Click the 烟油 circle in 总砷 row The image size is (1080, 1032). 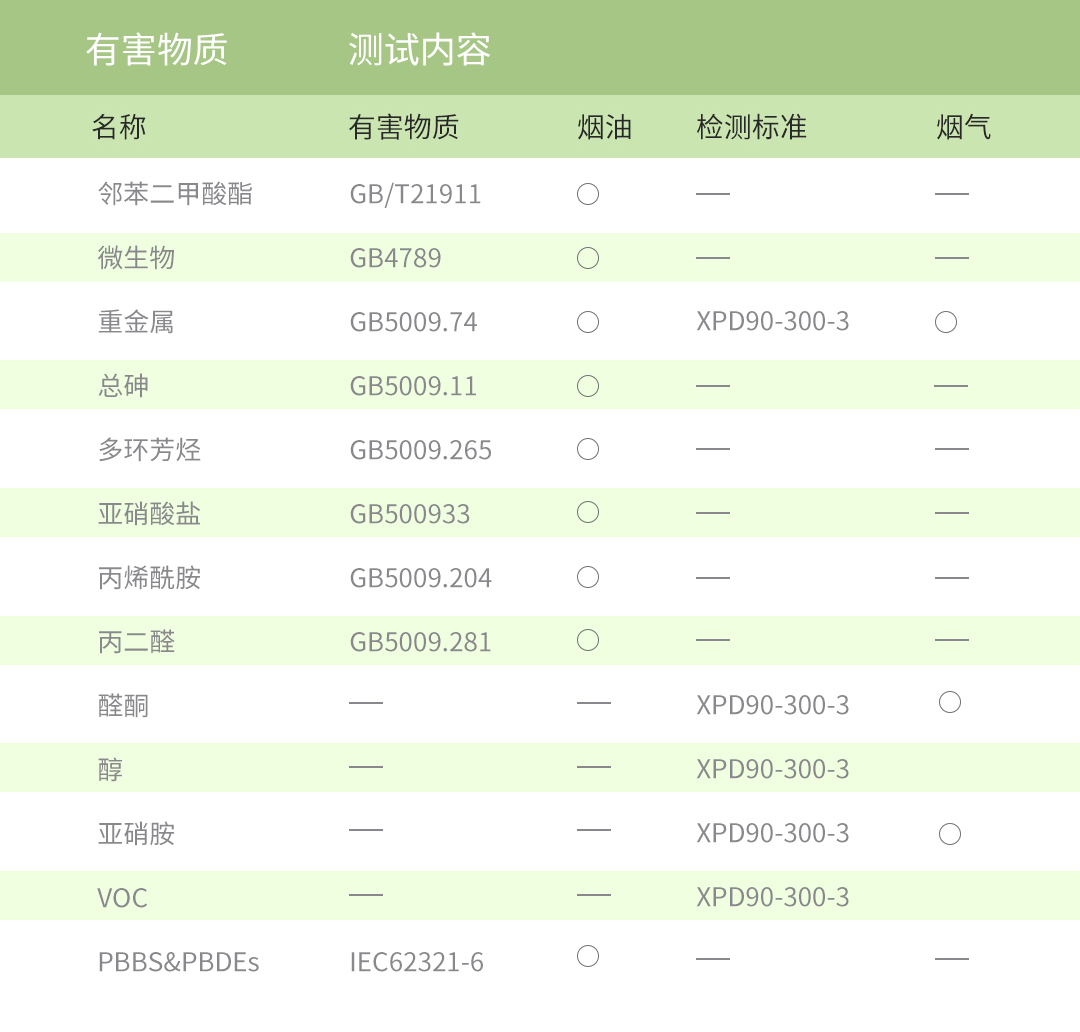588,386
